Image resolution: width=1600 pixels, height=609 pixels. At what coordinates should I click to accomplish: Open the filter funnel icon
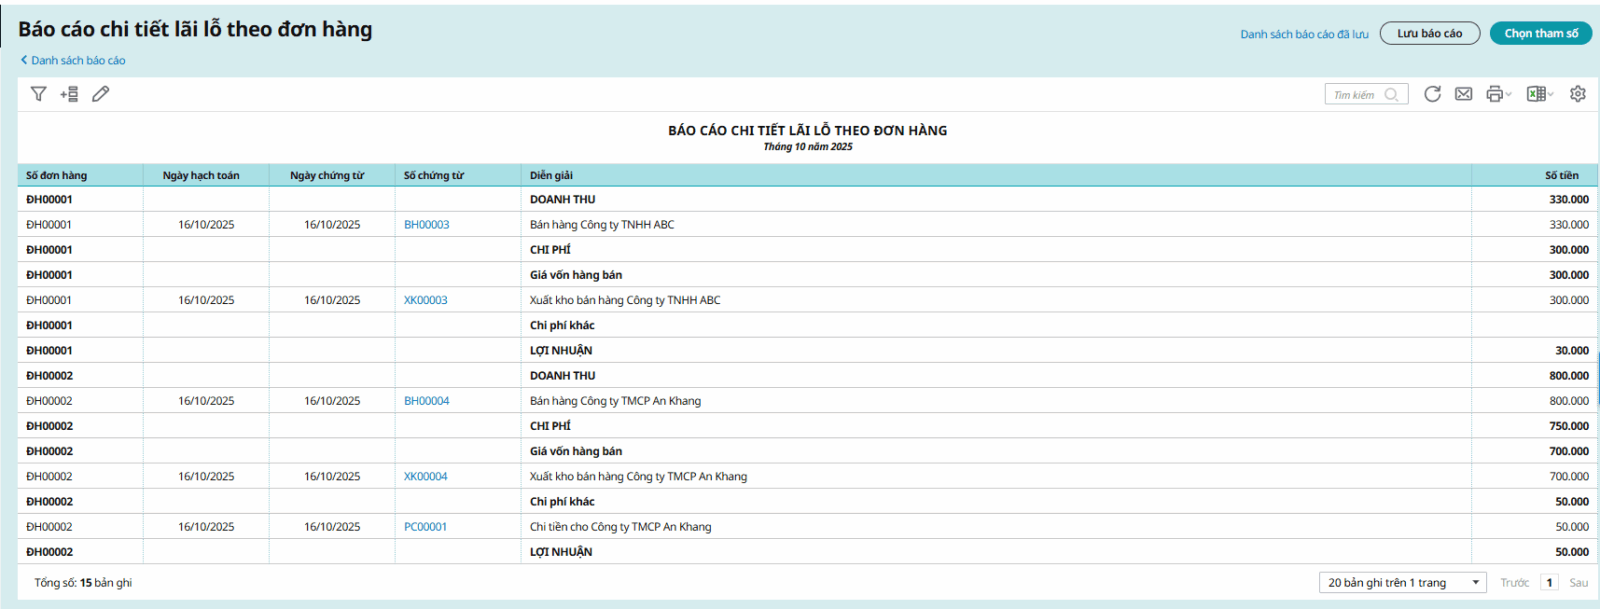[x=38, y=94]
